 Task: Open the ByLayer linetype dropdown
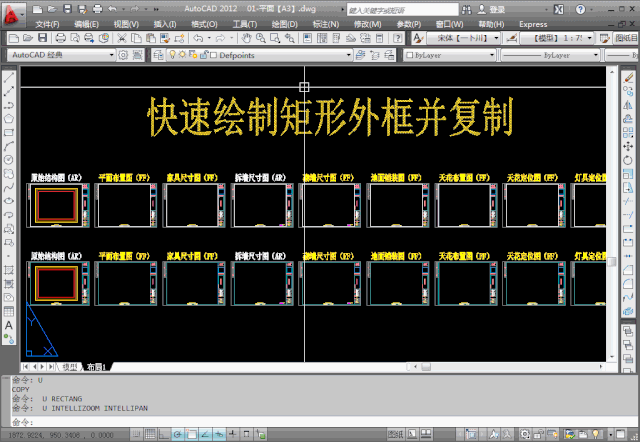[550, 55]
